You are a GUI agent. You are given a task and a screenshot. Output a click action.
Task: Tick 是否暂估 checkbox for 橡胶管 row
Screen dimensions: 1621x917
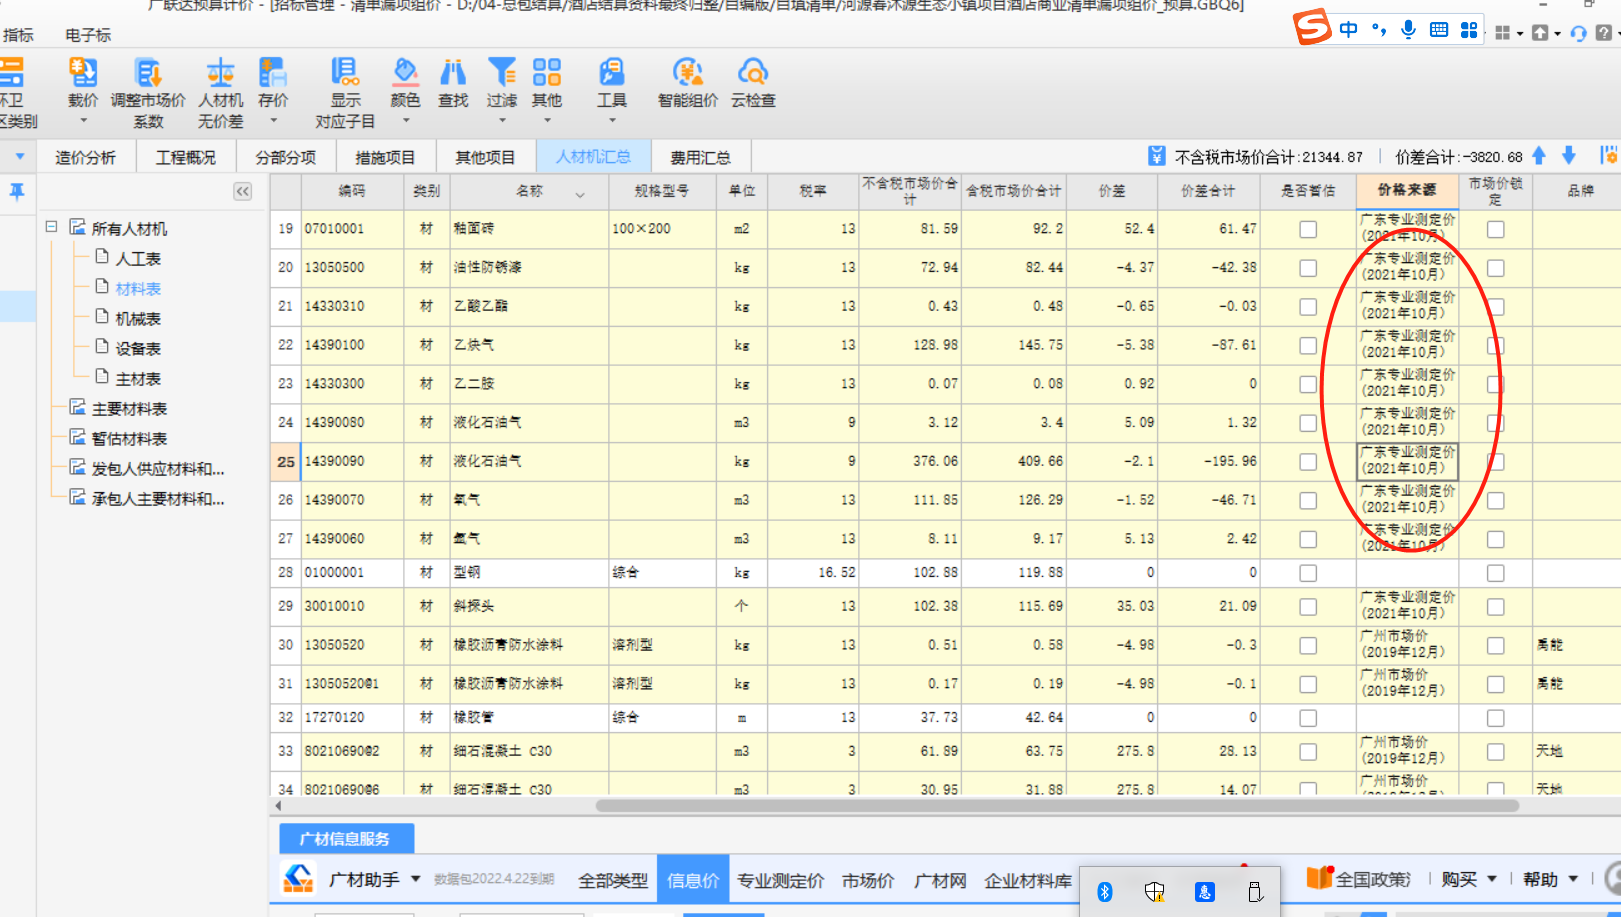(x=1307, y=718)
